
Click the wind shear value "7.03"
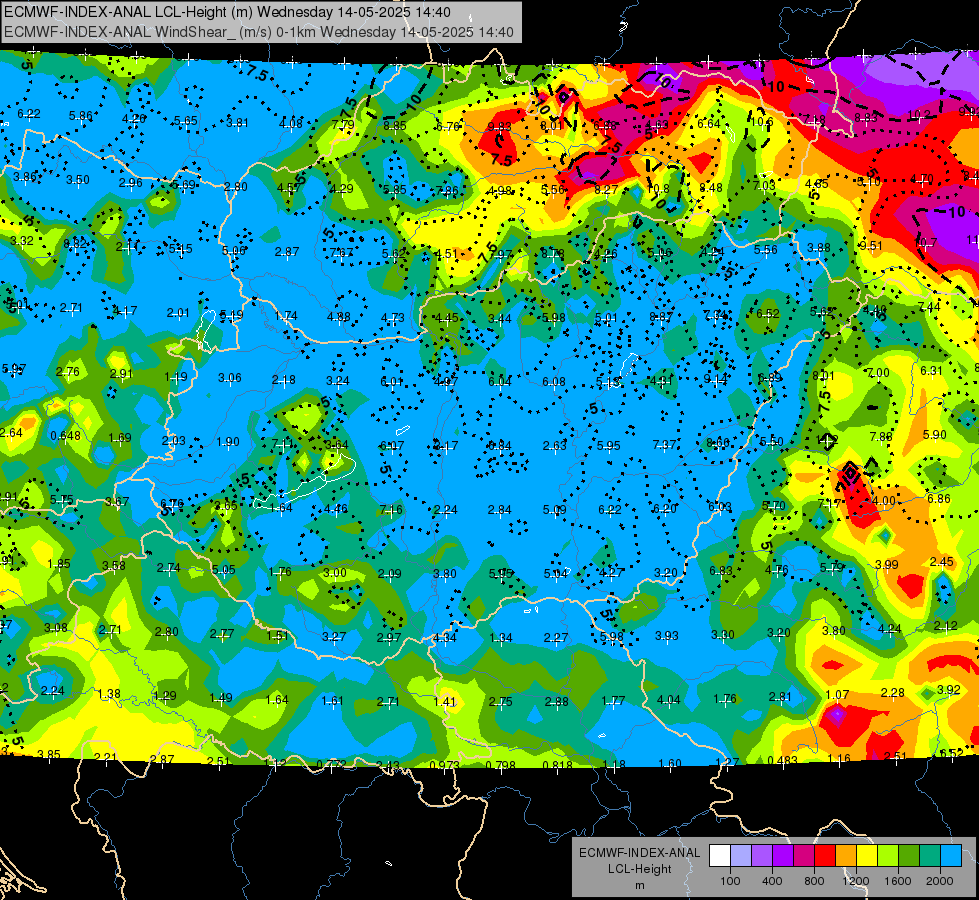pos(764,185)
